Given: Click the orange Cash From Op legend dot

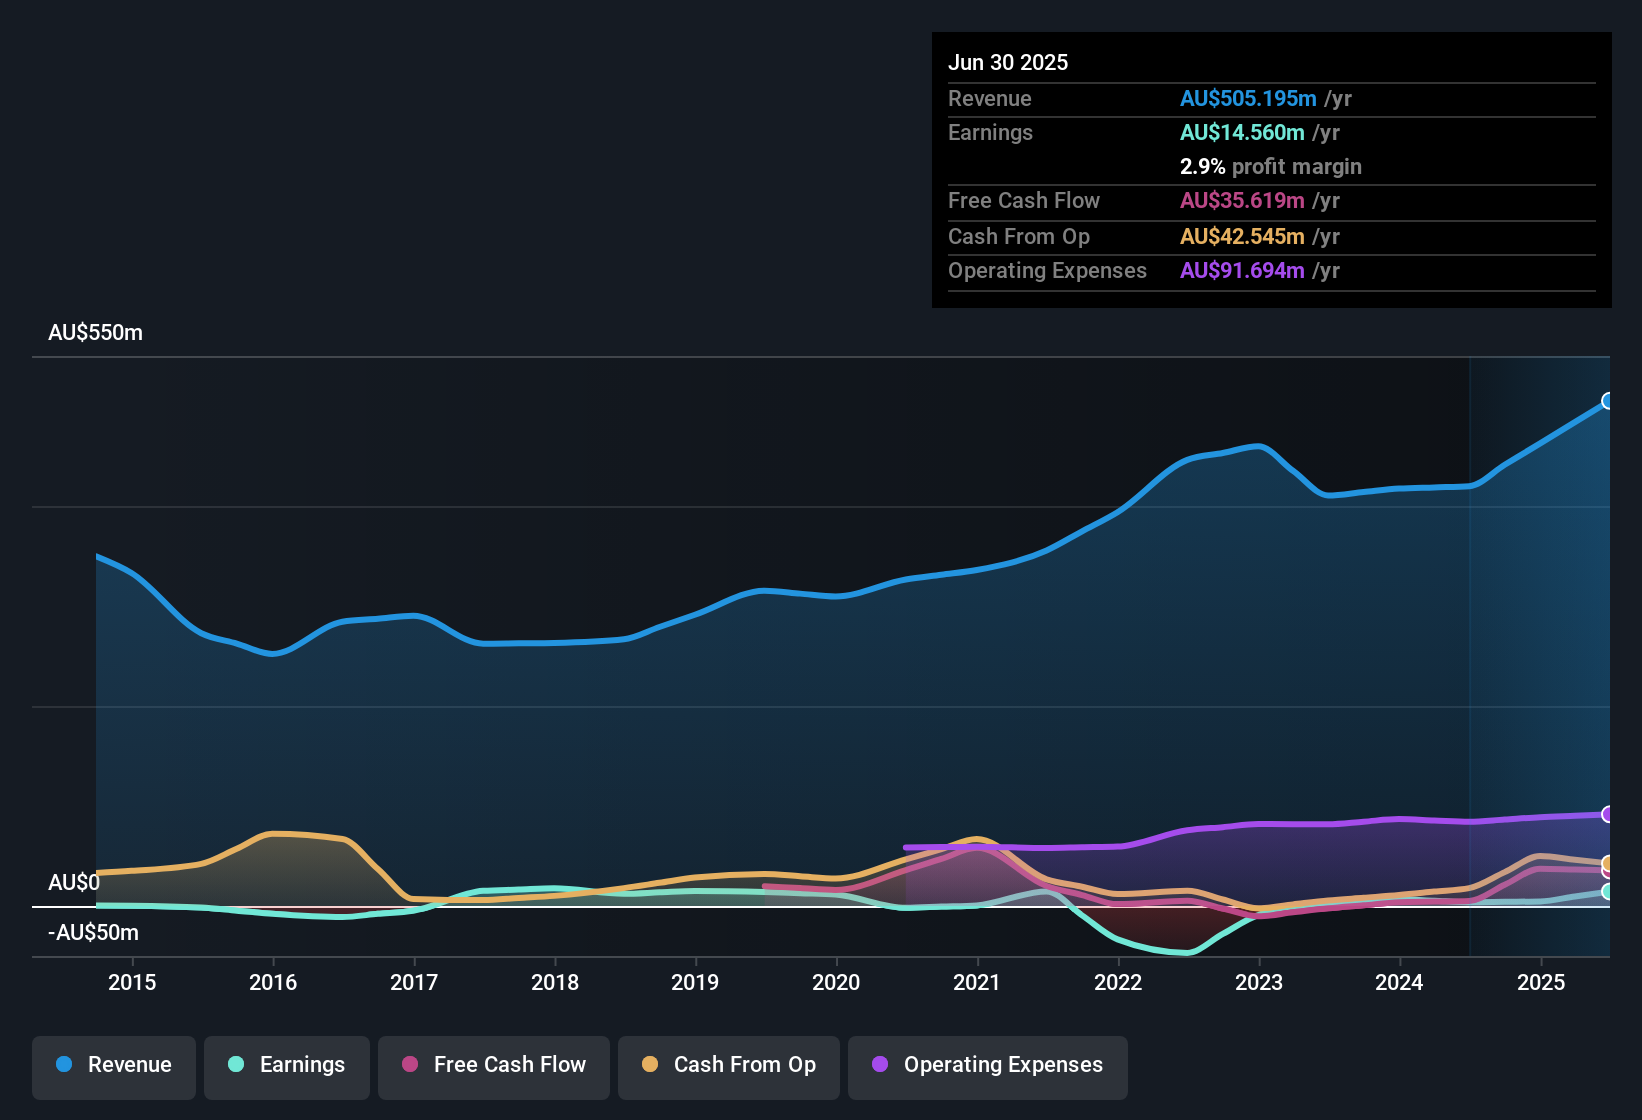Looking at the screenshot, I should coord(650,1065).
